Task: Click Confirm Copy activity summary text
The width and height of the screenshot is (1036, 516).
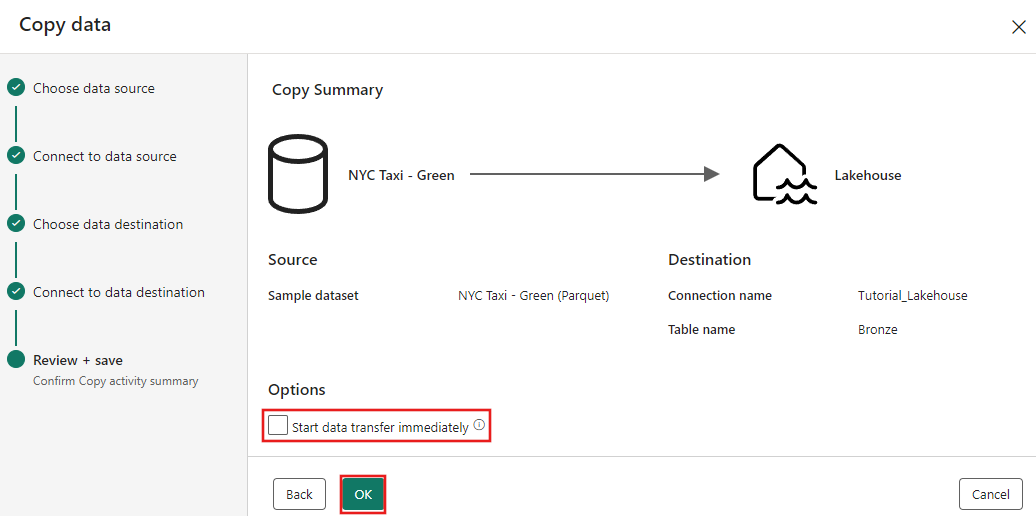Action: click(x=116, y=381)
